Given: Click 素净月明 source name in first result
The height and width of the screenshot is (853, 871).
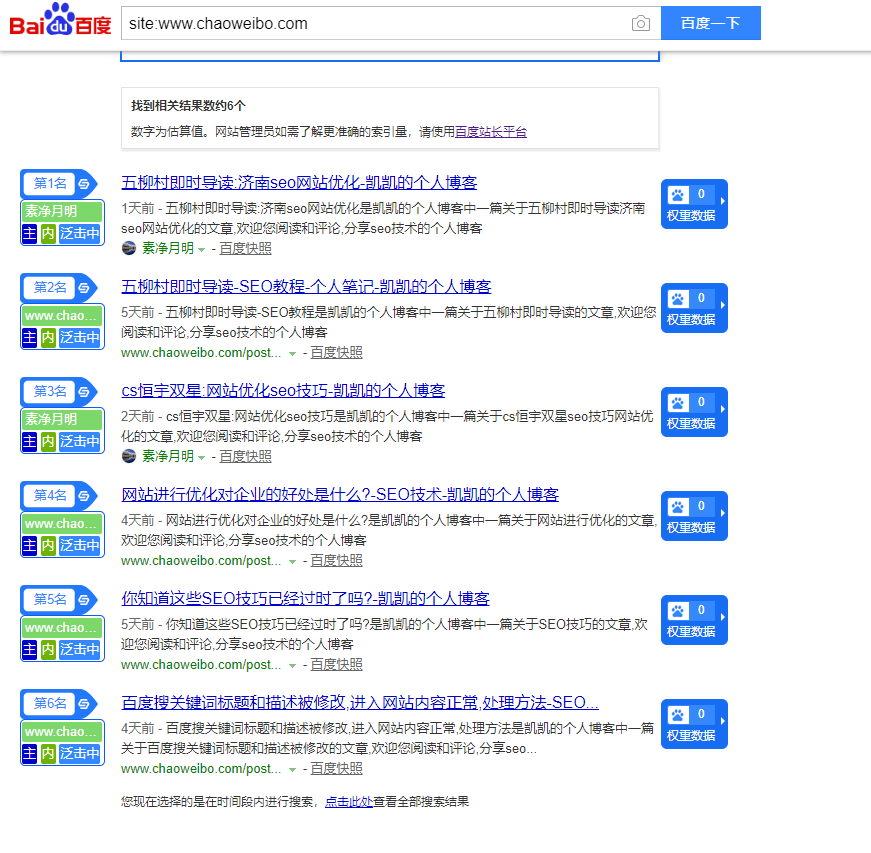Looking at the screenshot, I should (x=168, y=248).
